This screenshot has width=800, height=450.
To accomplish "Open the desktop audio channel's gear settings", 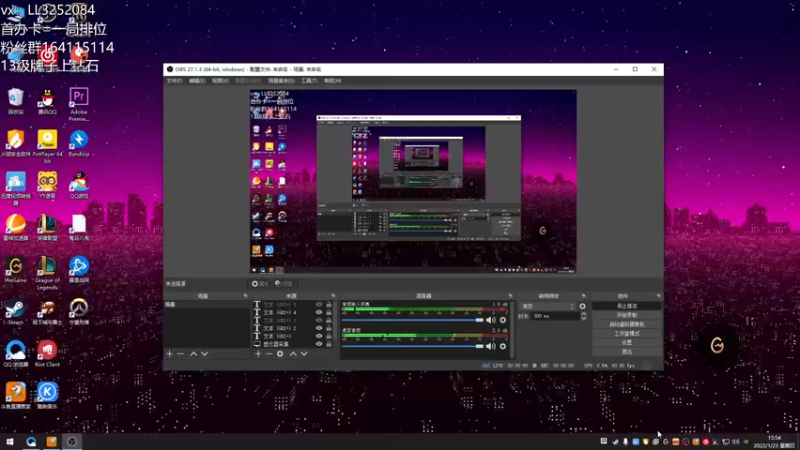I will 503,346.
